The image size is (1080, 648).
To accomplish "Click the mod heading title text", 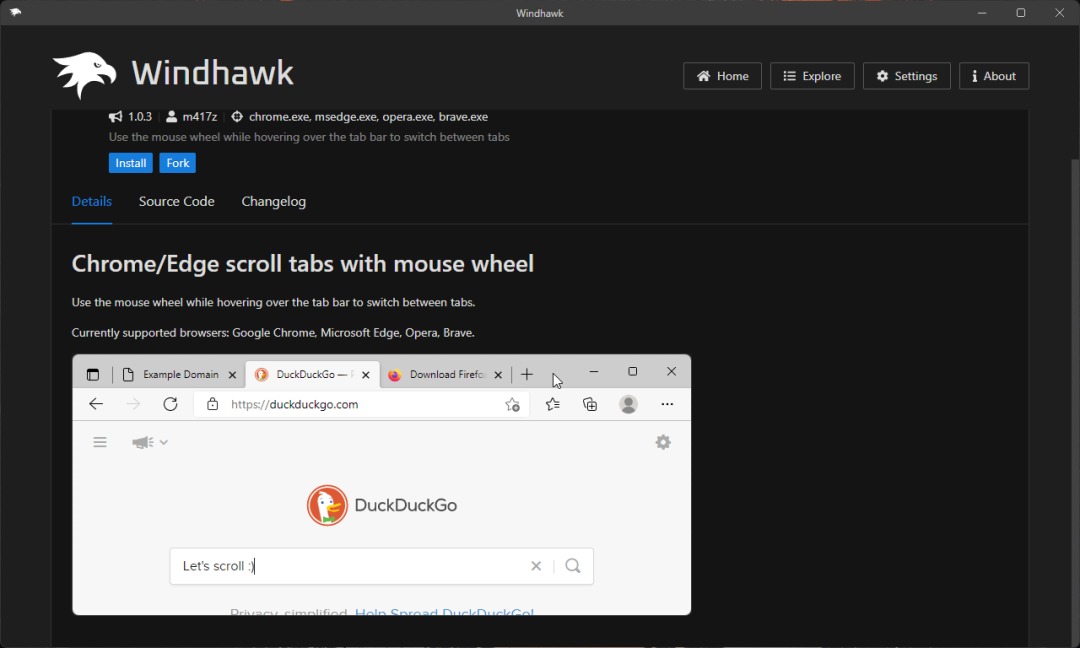I will tap(302, 264).
